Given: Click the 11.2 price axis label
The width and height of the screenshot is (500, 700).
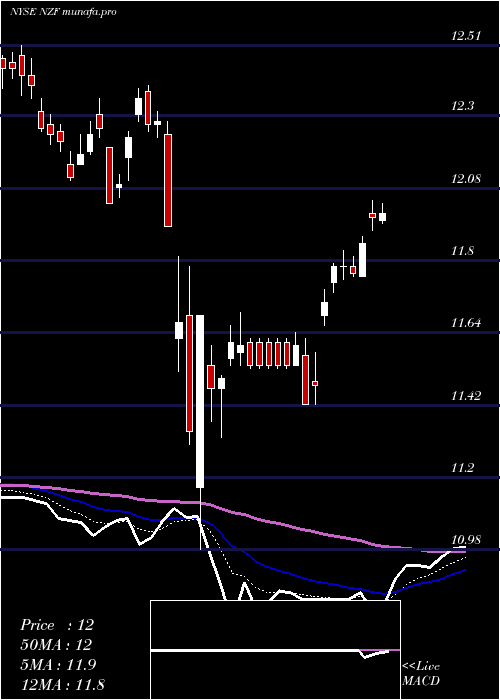Looking at the screenshot, I should click(462, 468).
